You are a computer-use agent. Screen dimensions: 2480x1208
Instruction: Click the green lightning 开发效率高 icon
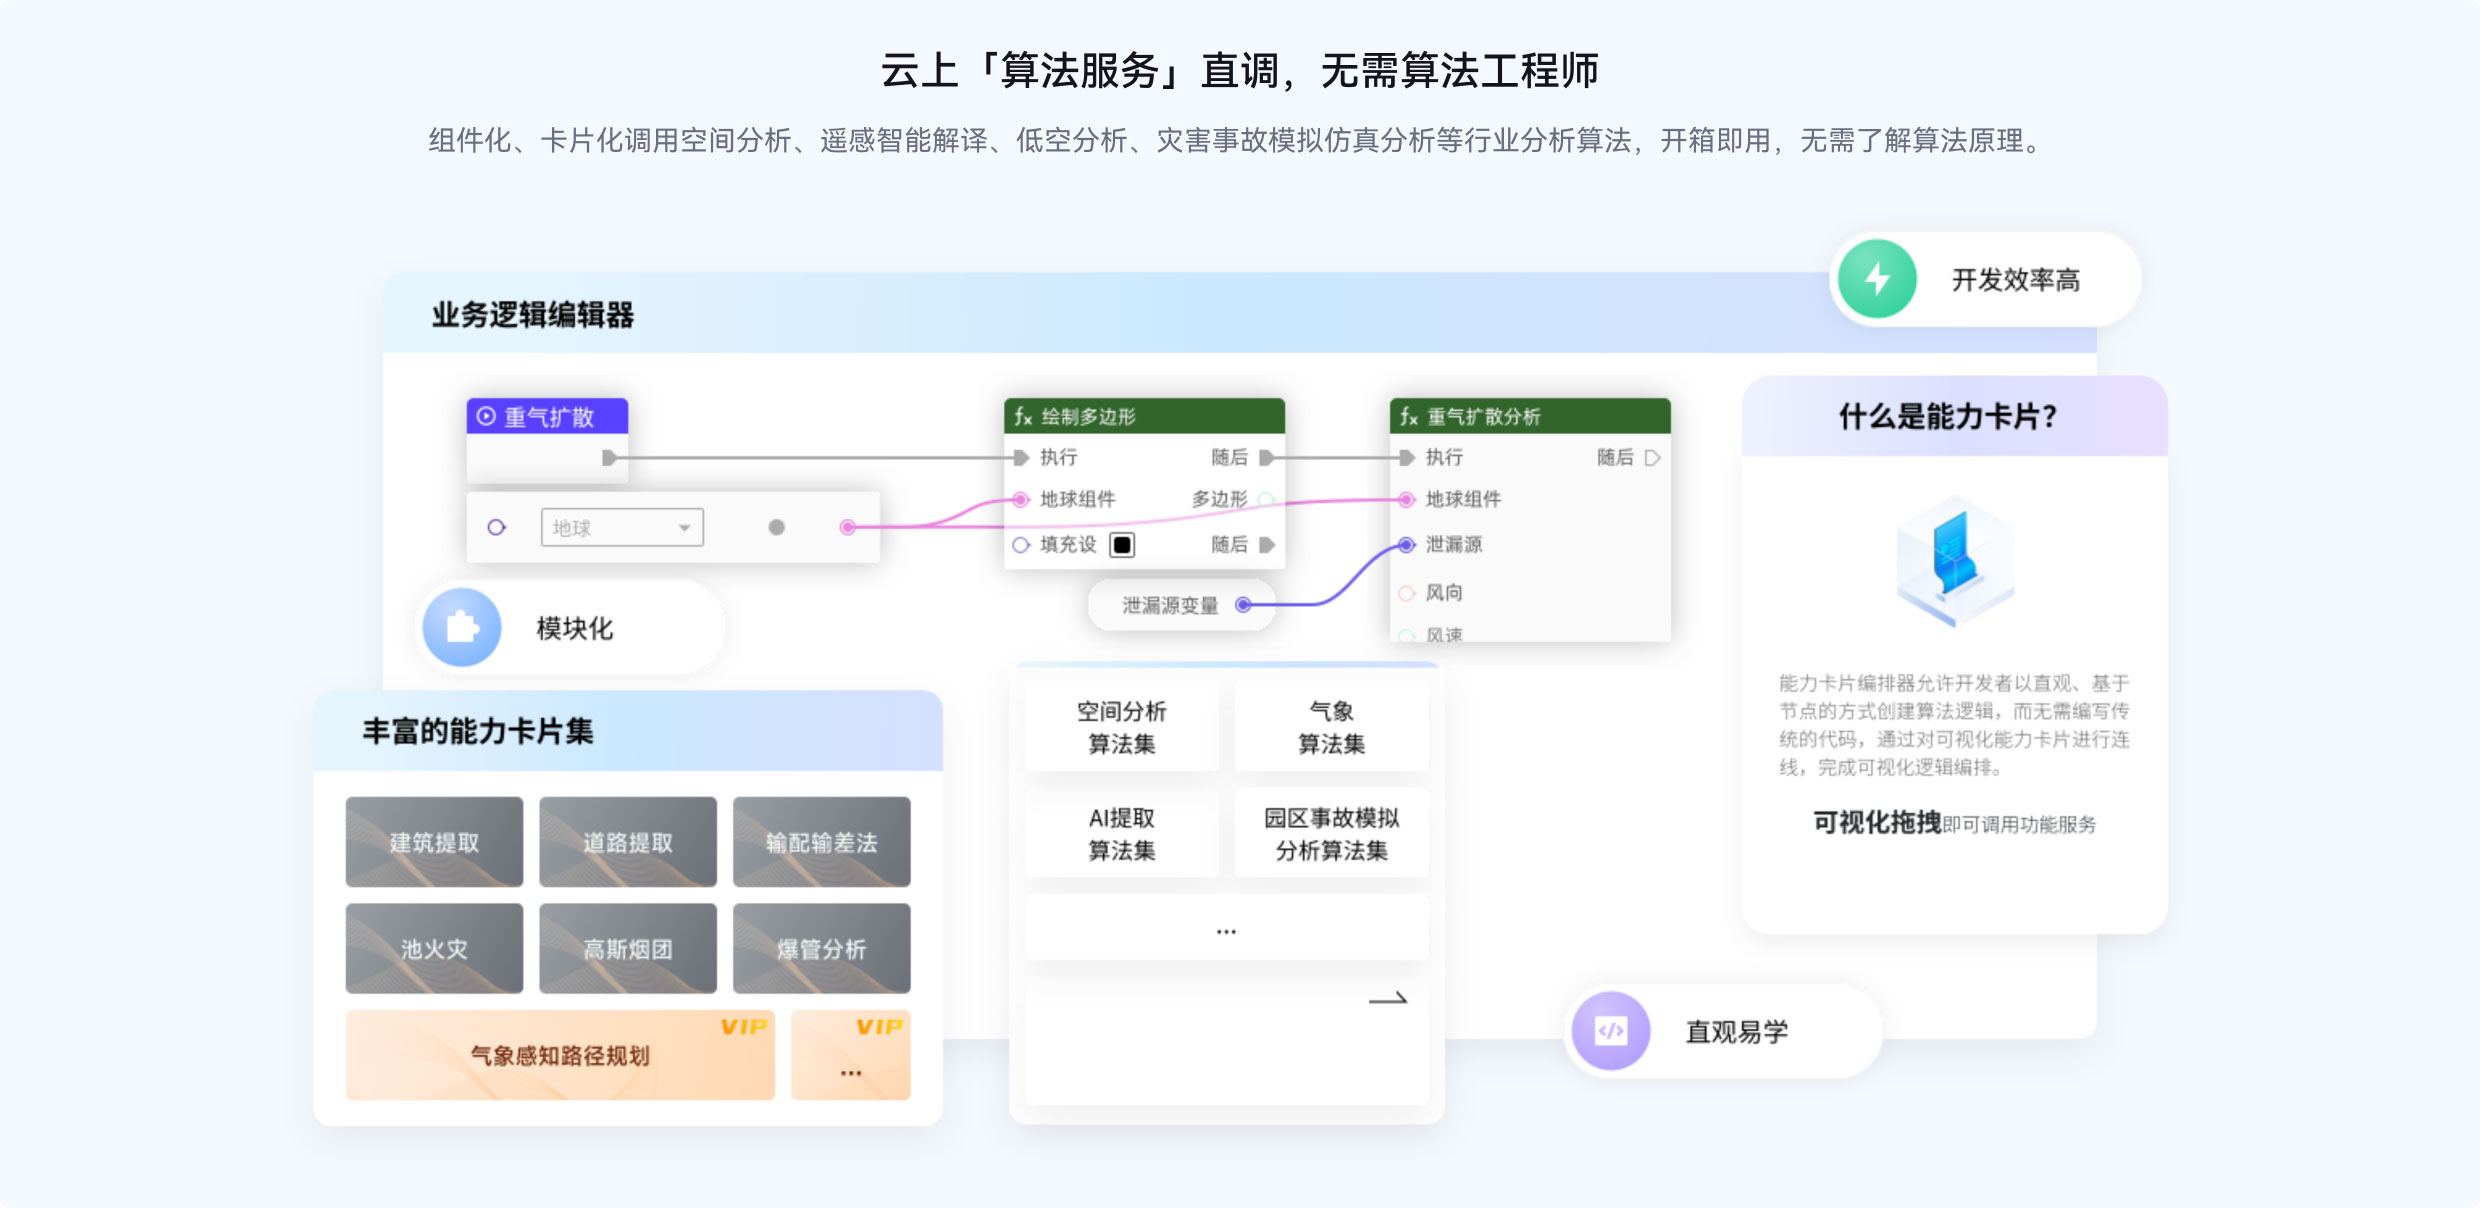tap(1877, 279)
